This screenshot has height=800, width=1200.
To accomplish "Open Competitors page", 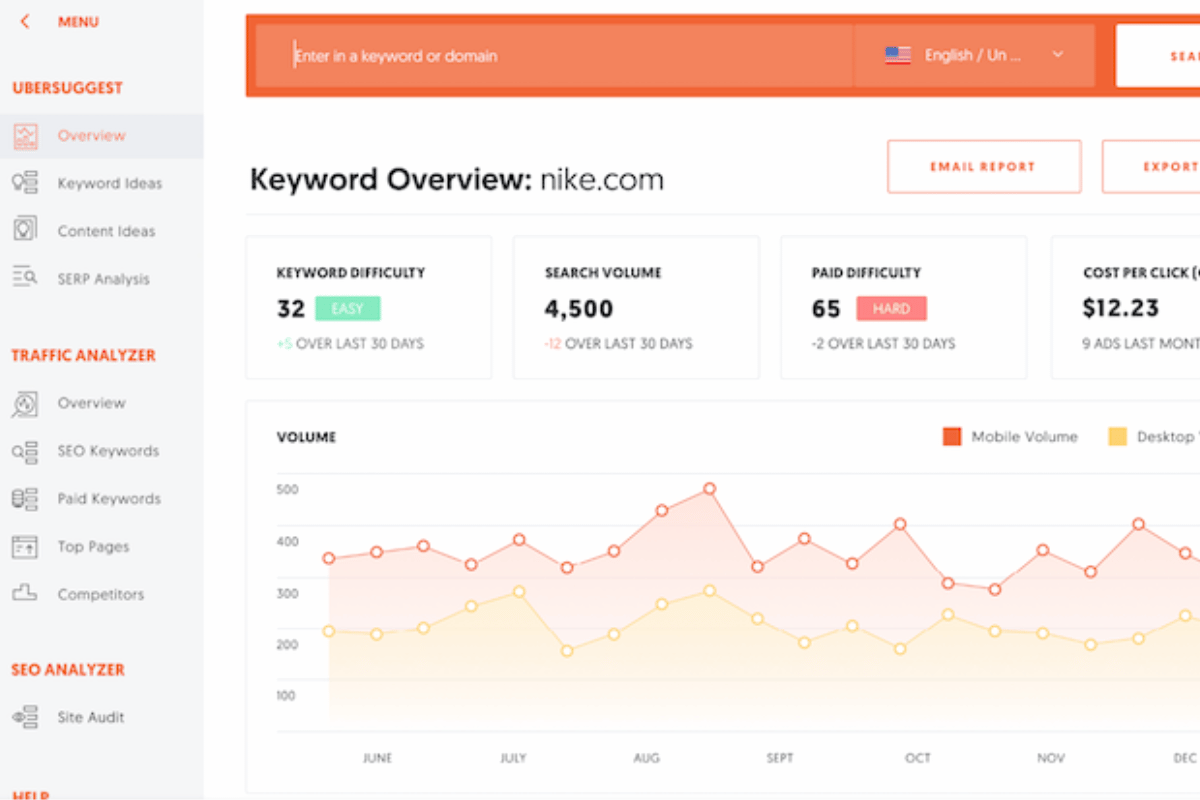I will 101,594.
